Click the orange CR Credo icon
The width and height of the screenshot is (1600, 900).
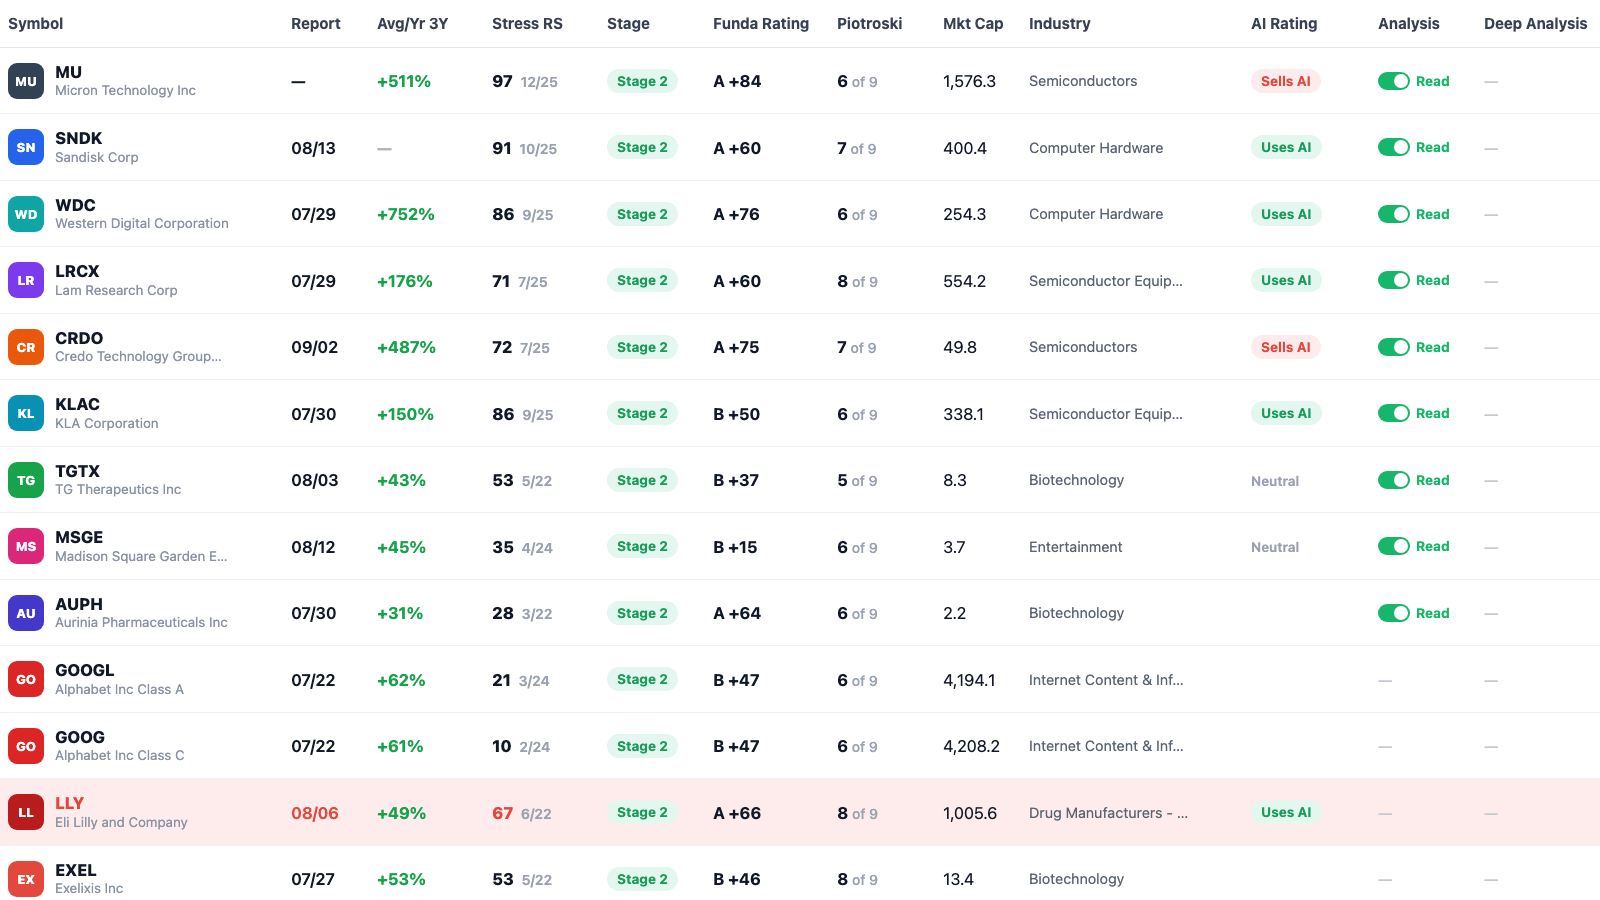(26, 347)
